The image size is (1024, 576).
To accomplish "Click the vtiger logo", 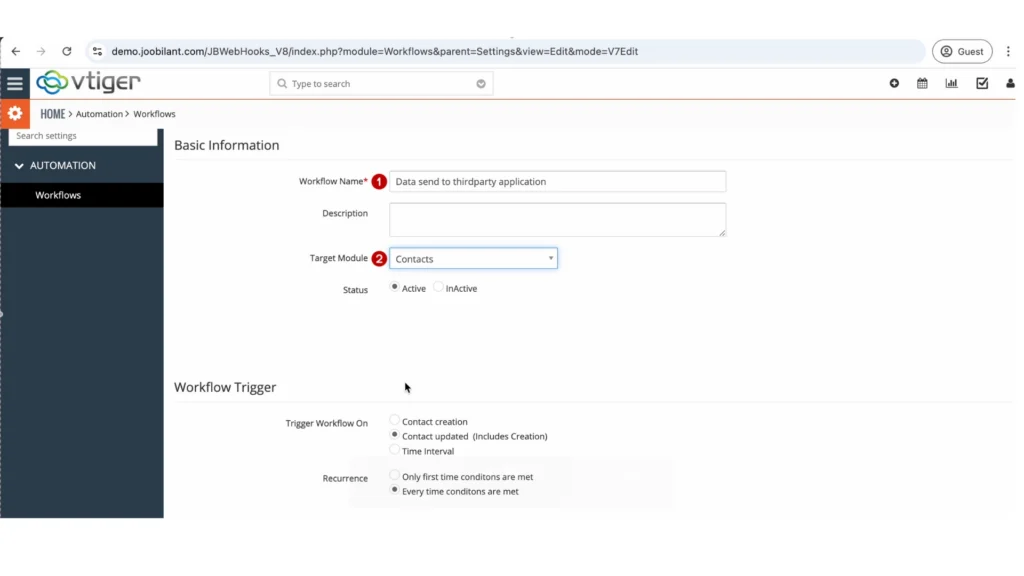I will (88, 83).
